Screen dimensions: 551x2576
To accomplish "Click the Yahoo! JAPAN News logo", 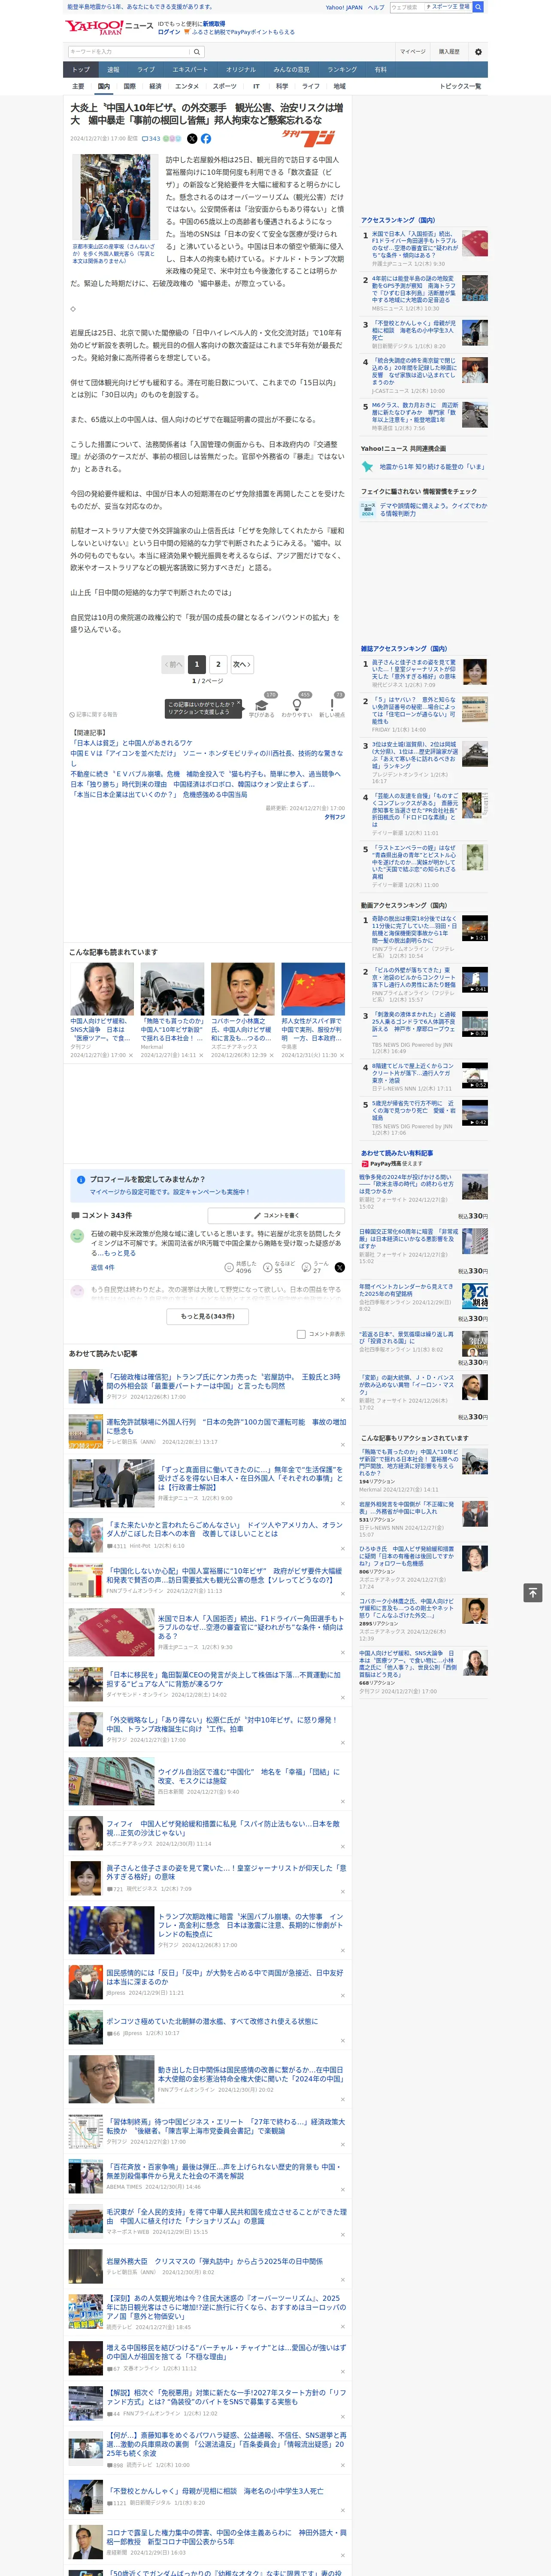I will [109, 26].
